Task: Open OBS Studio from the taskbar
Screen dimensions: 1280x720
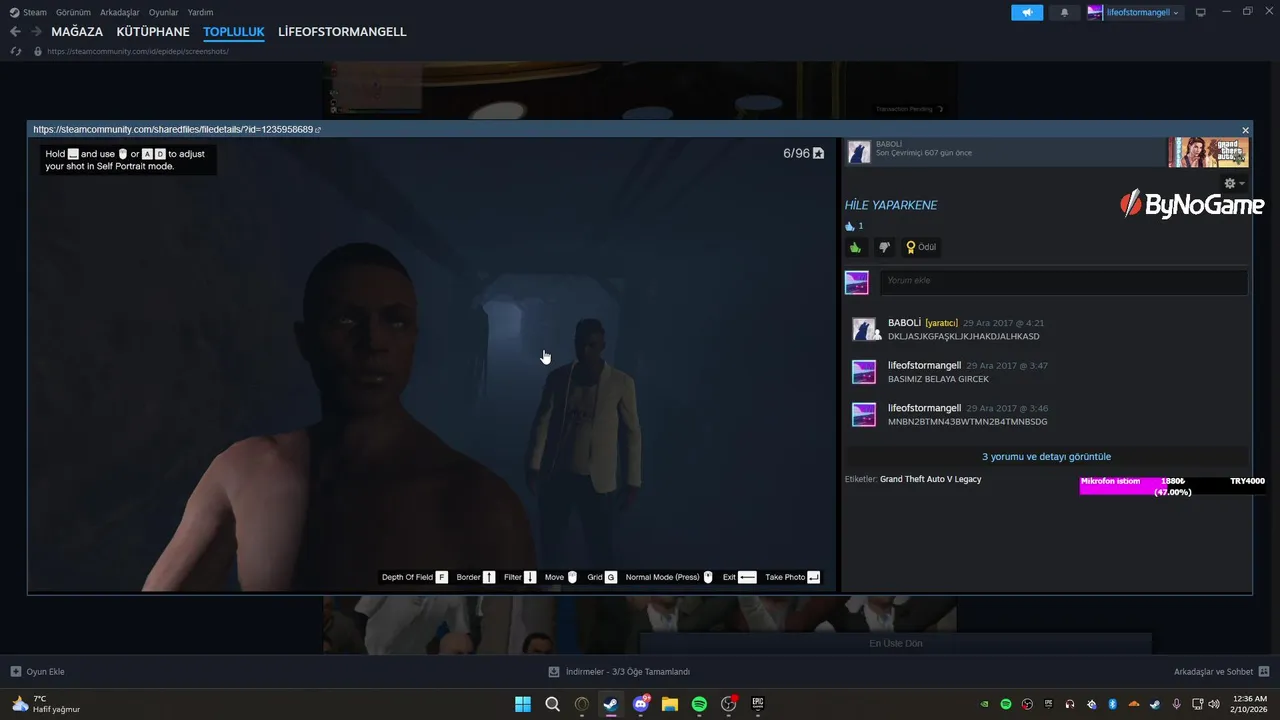Action: coord(729,704)
